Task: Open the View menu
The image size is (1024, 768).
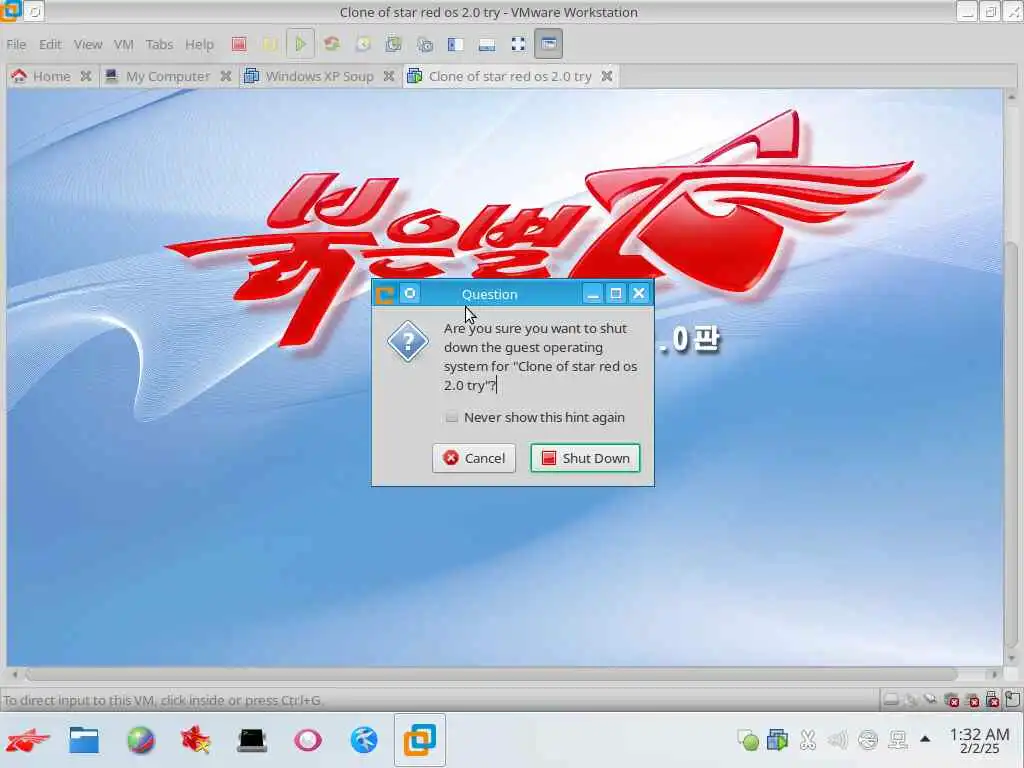Action: [x=88, y=44]
